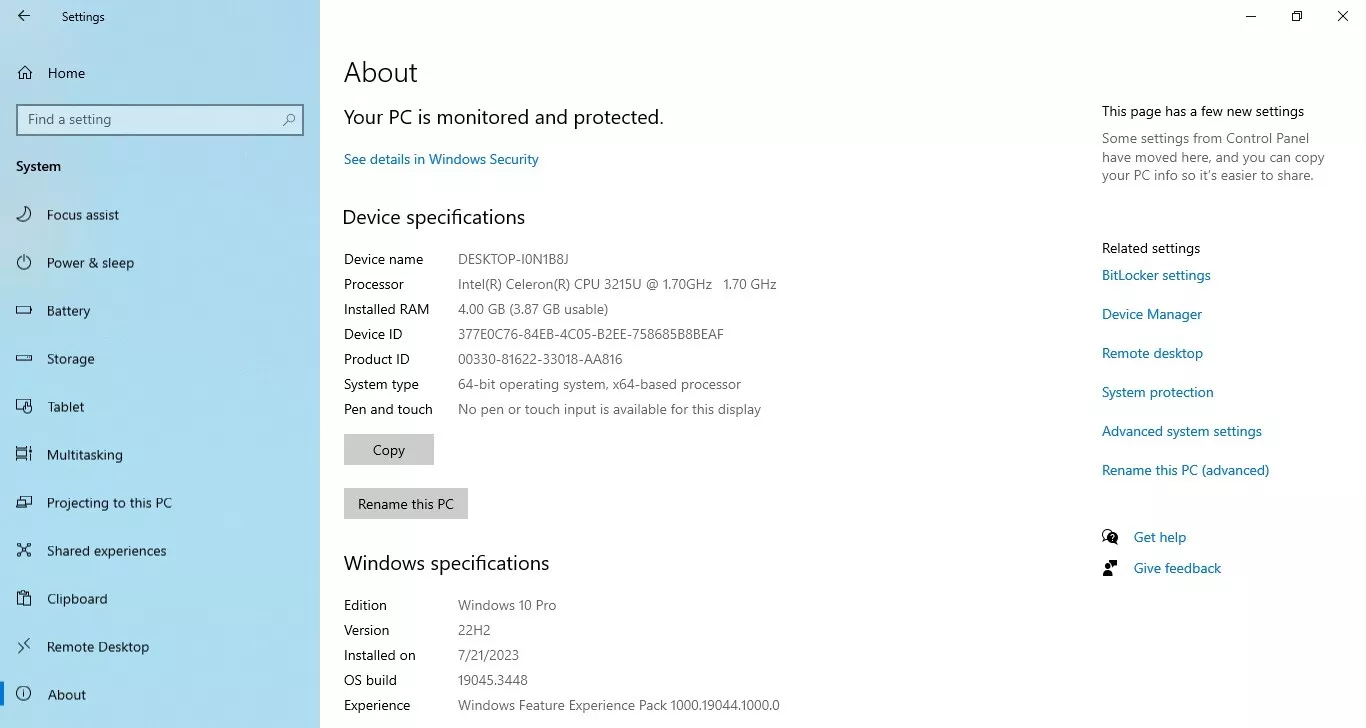
Task: Click the 4.00 GB installed RAM value
Action: pyautogui.click(x=533, y=309)
